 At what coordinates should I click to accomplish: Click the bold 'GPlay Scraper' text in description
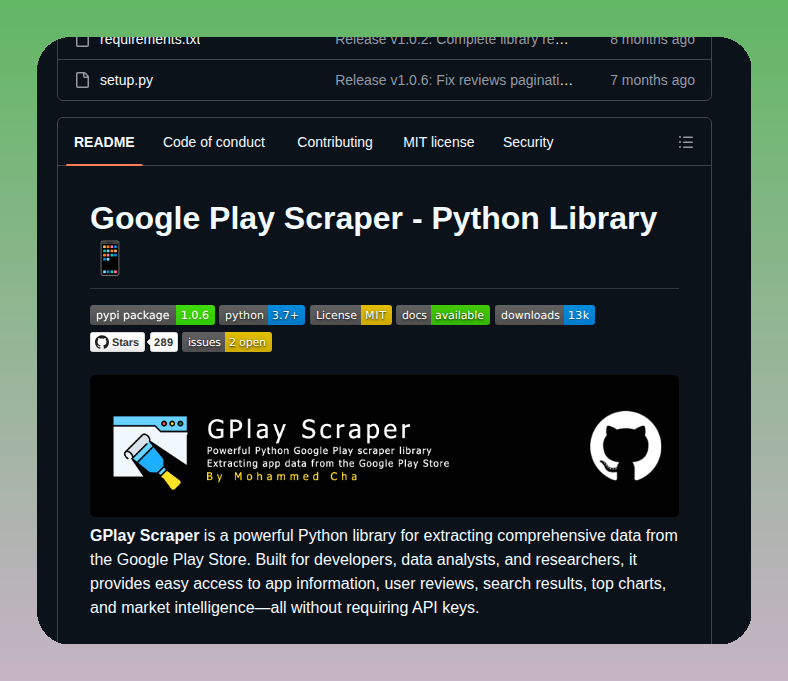(145, 536)
